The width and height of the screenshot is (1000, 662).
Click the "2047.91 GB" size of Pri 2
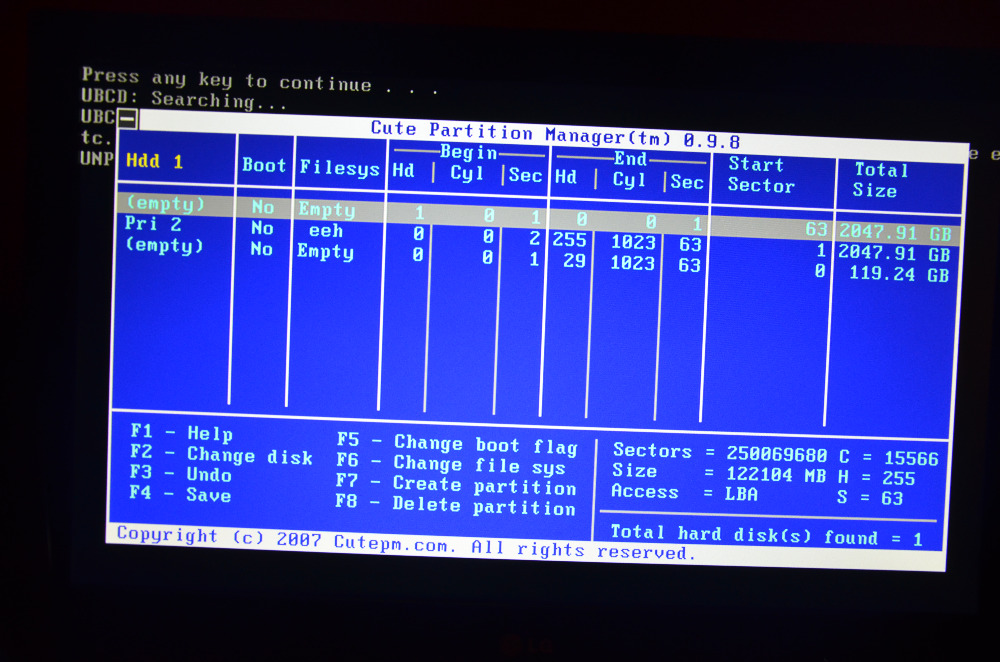pos(893,253)
